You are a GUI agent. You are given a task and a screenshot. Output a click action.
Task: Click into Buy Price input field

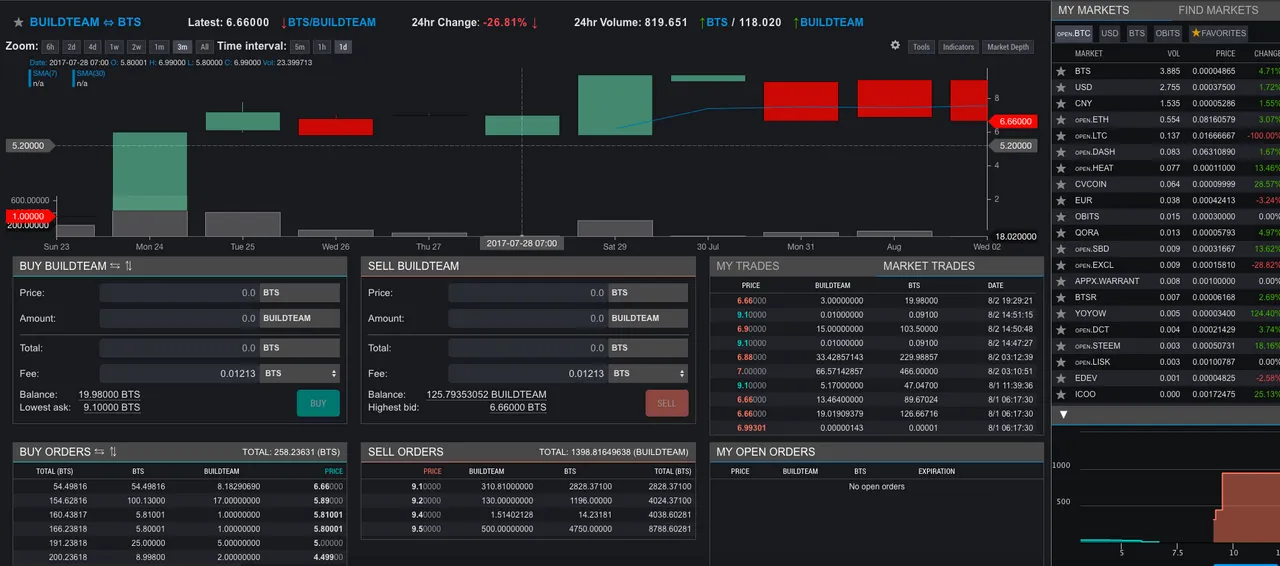tap(180, 293)
